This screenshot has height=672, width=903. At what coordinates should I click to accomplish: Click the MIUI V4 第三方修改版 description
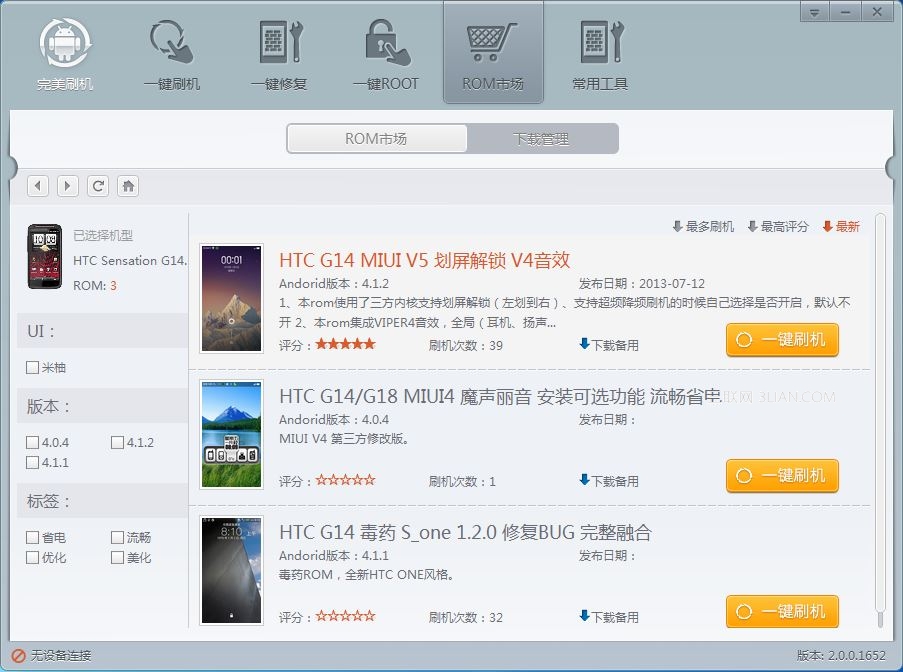coord(344,438)
